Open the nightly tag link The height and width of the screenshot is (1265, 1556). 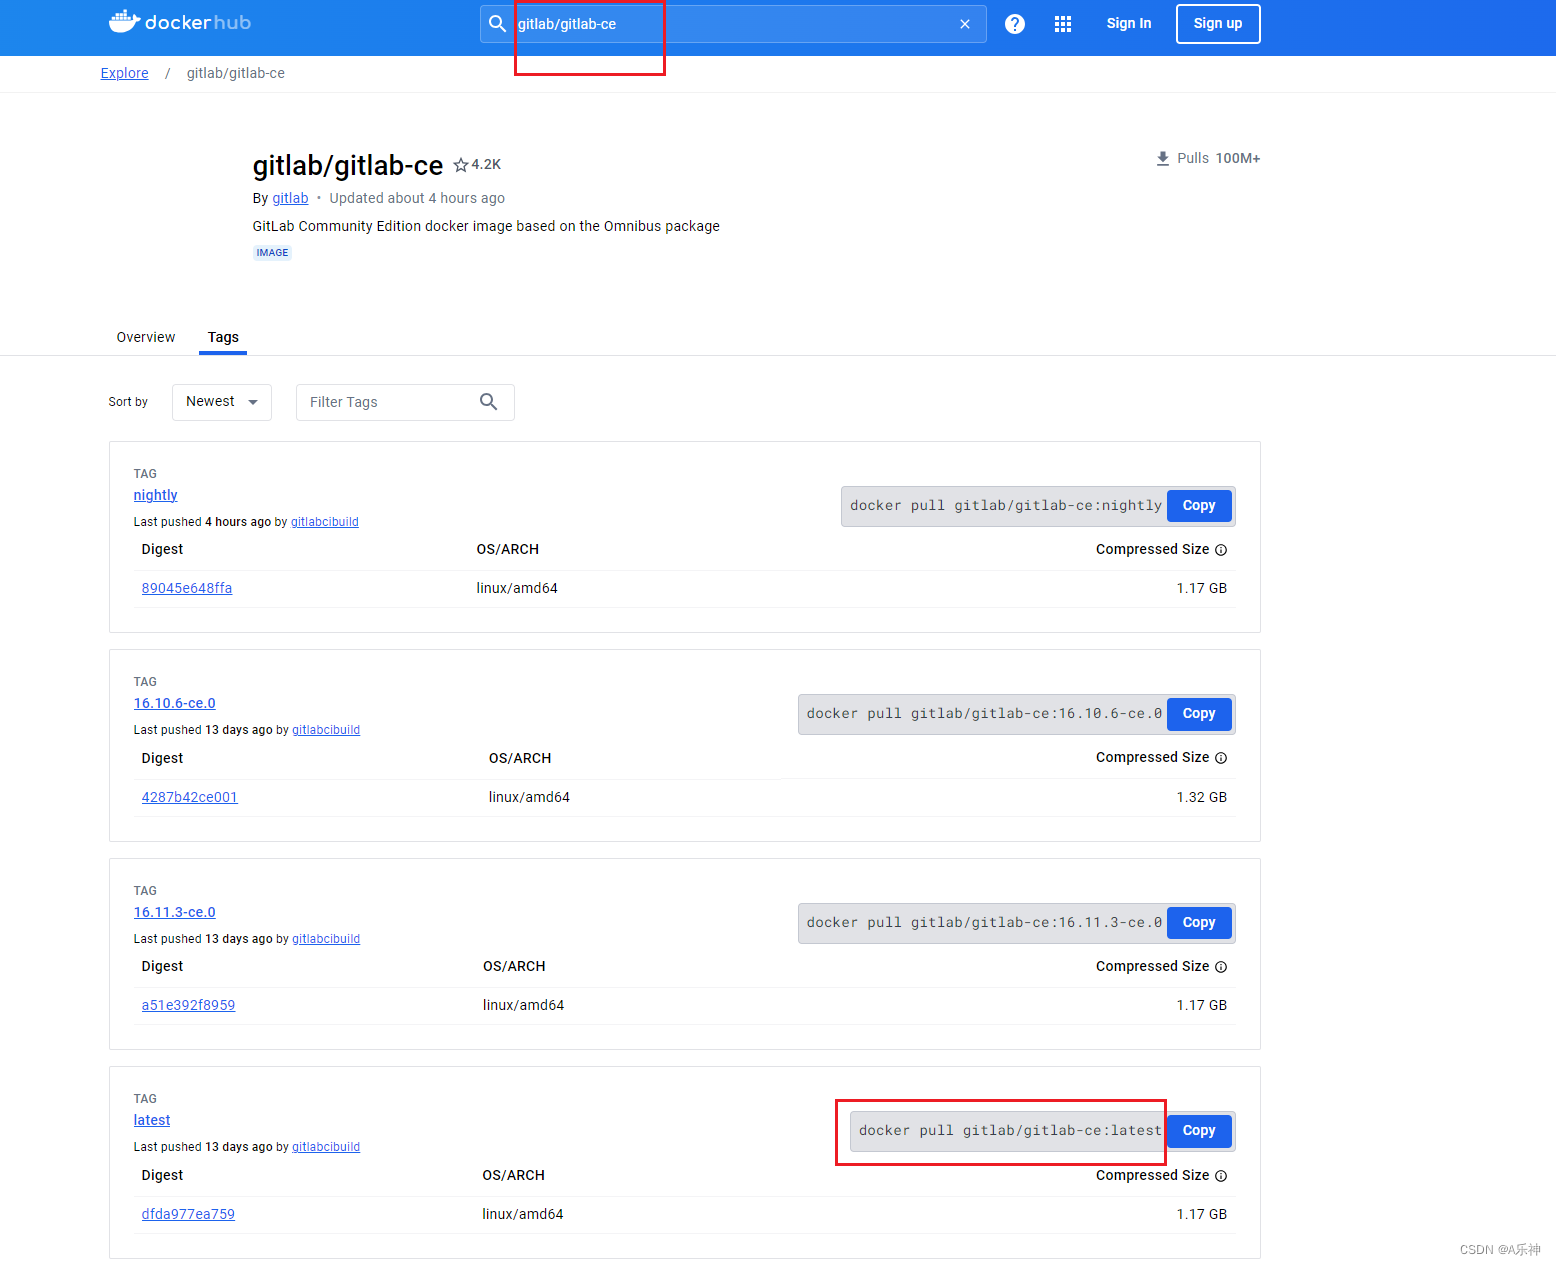pos(155,495)
